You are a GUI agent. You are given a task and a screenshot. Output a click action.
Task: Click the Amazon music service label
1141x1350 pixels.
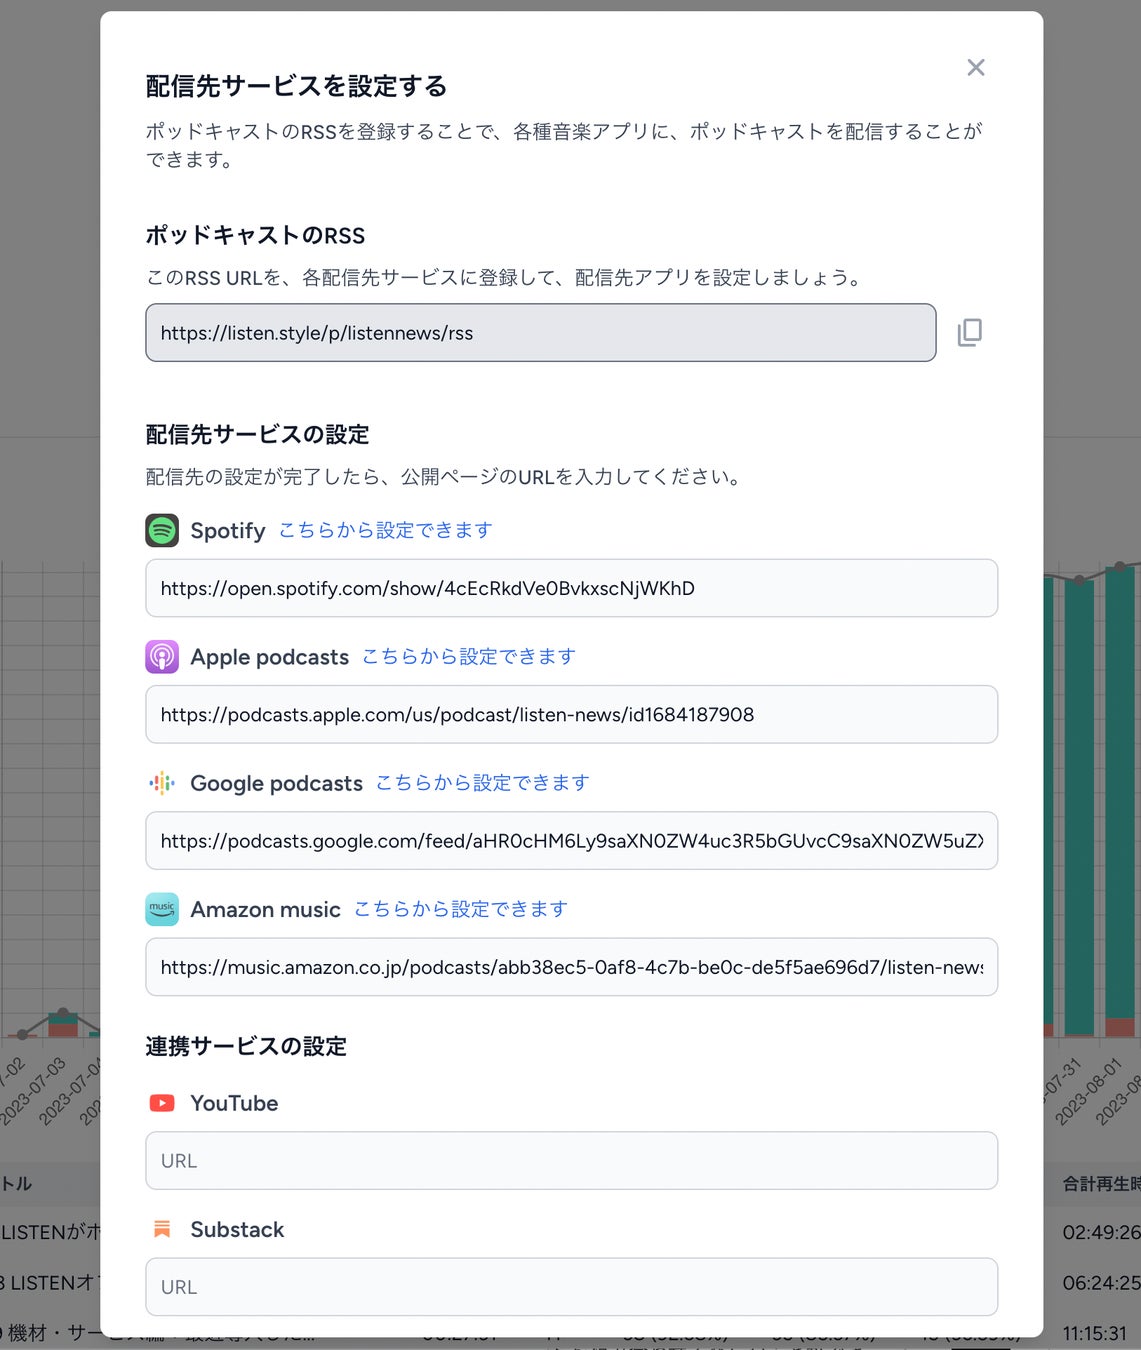(x=266, y=909)
